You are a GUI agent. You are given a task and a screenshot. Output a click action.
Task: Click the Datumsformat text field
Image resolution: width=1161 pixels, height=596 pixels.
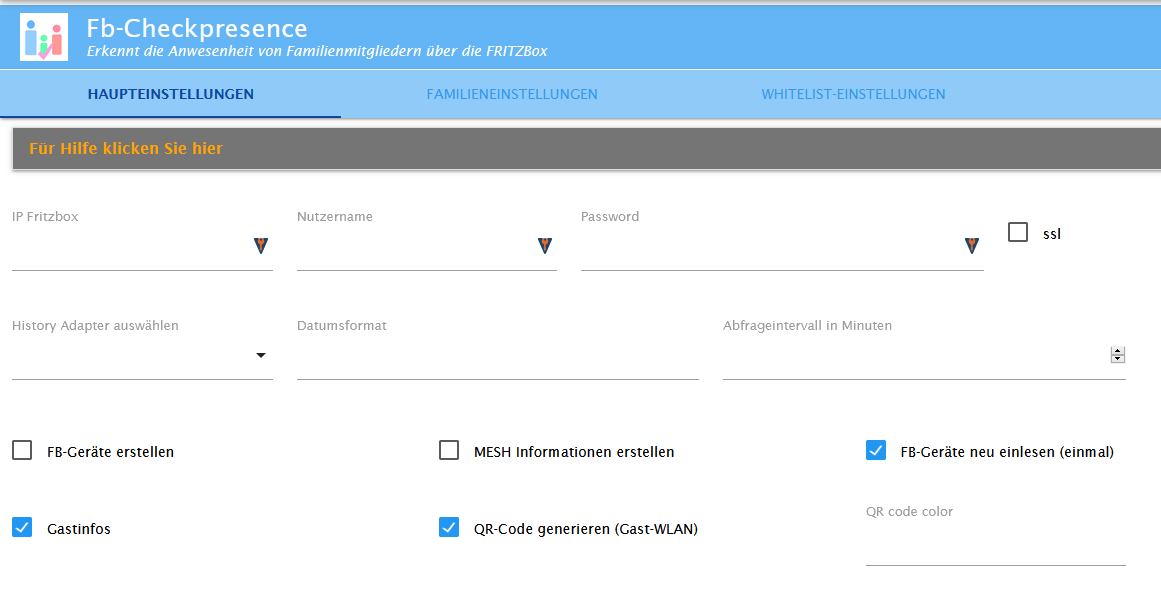pos(498,356)
